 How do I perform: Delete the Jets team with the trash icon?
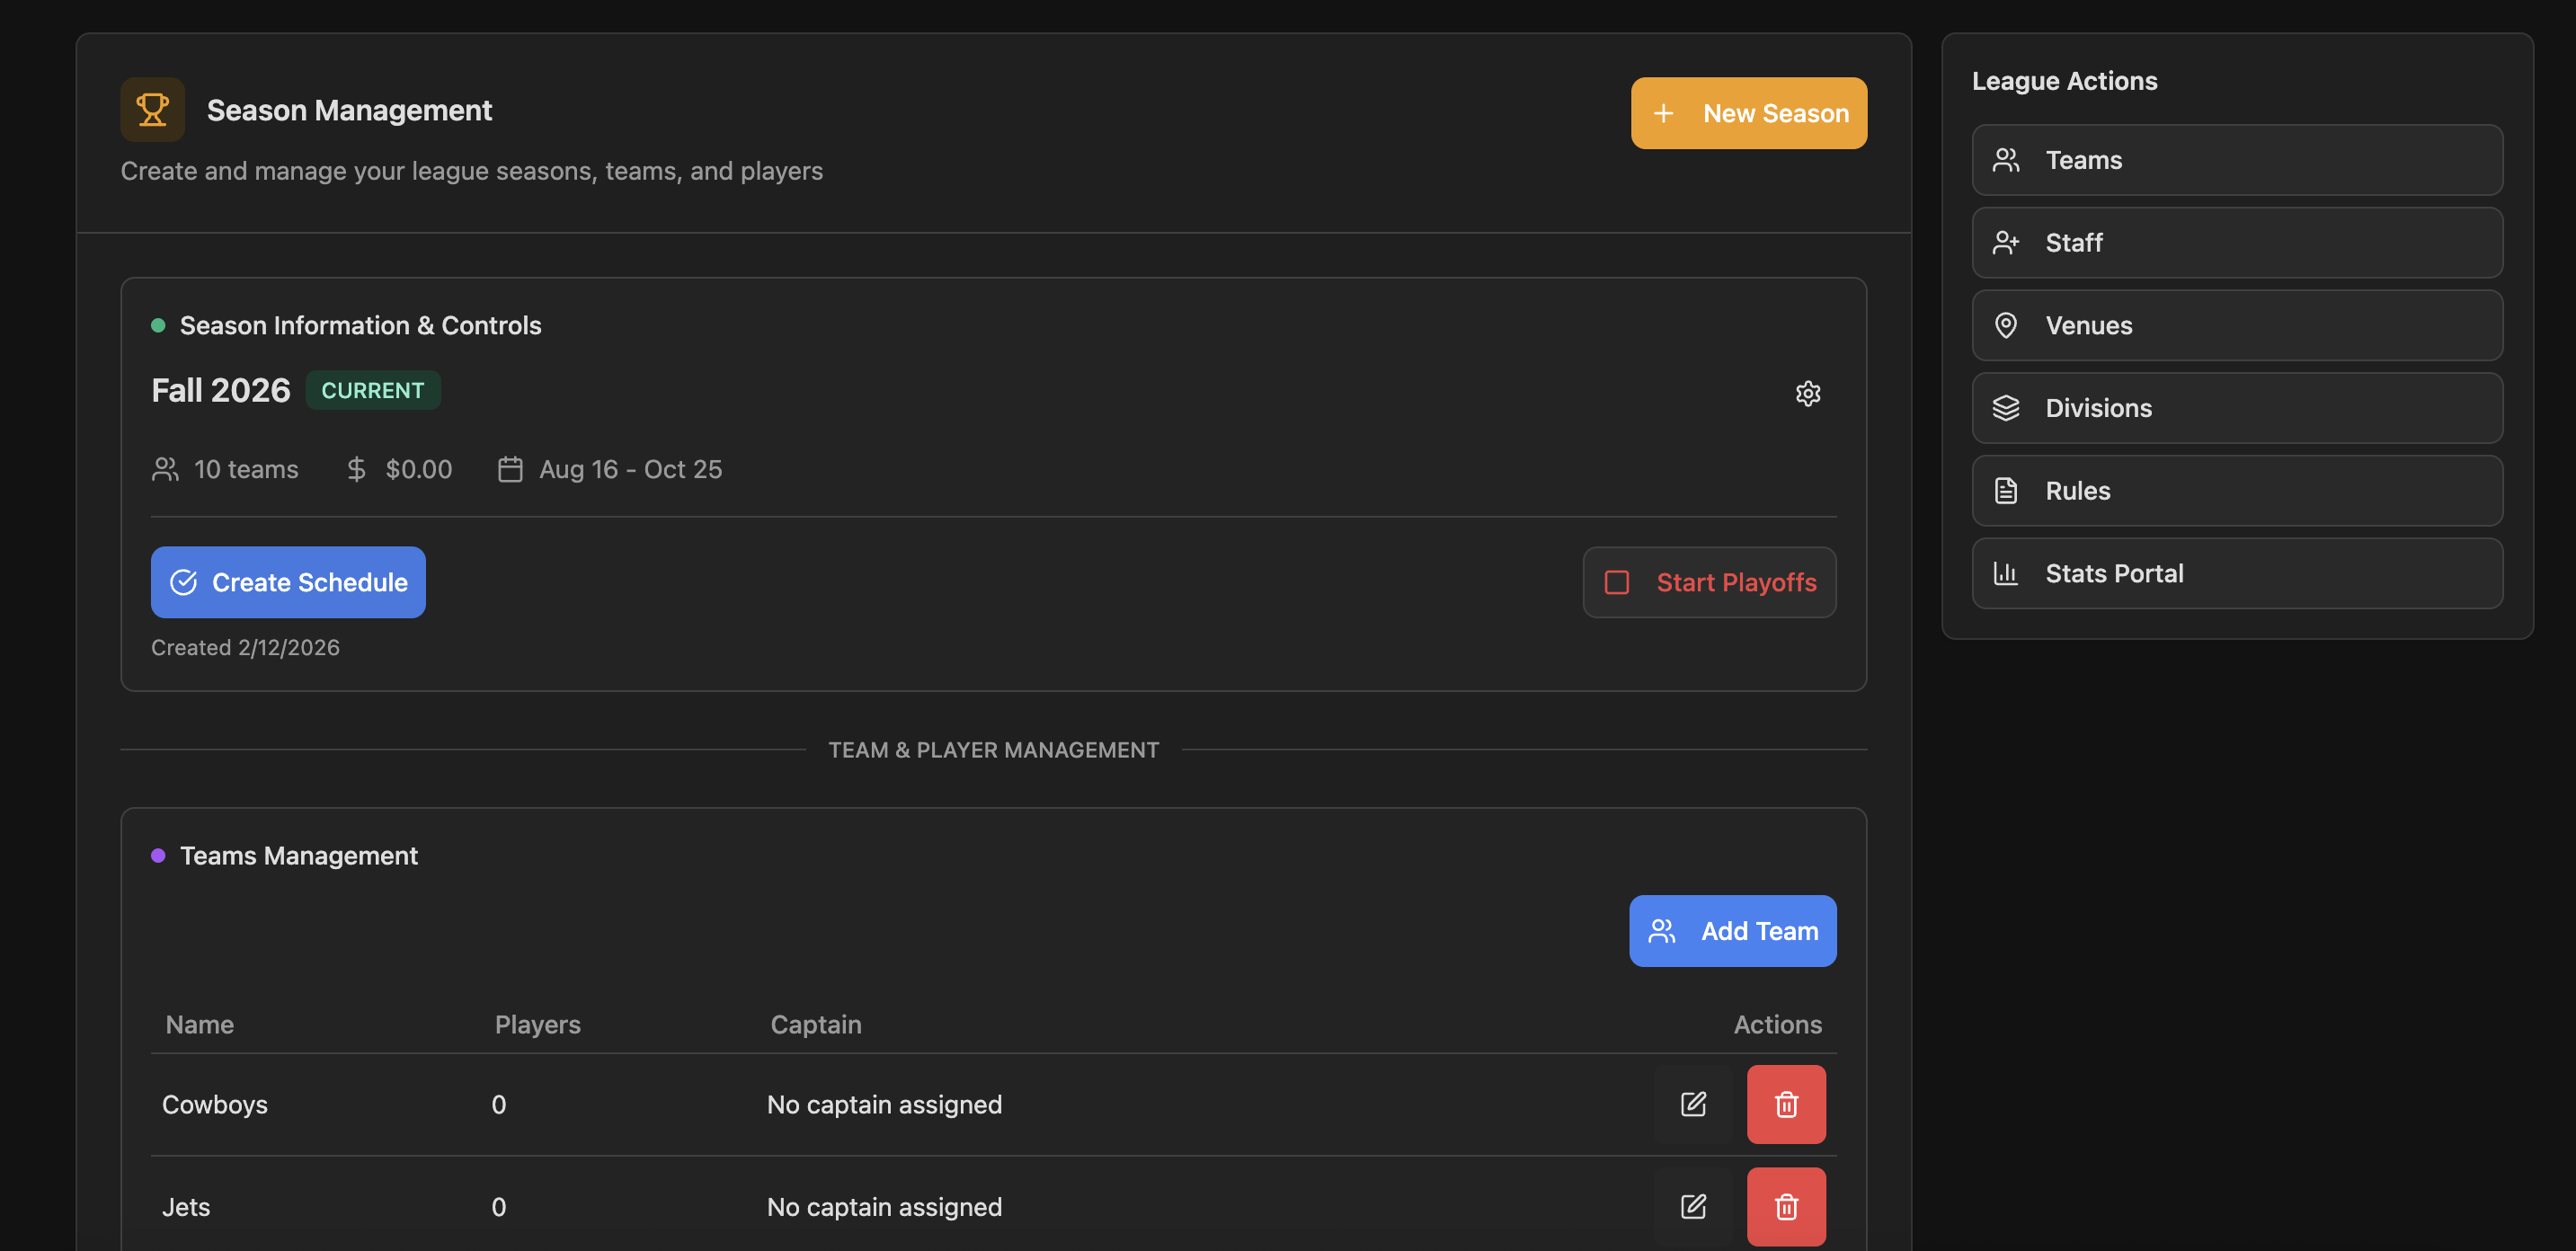(x=1786, y=1206)
